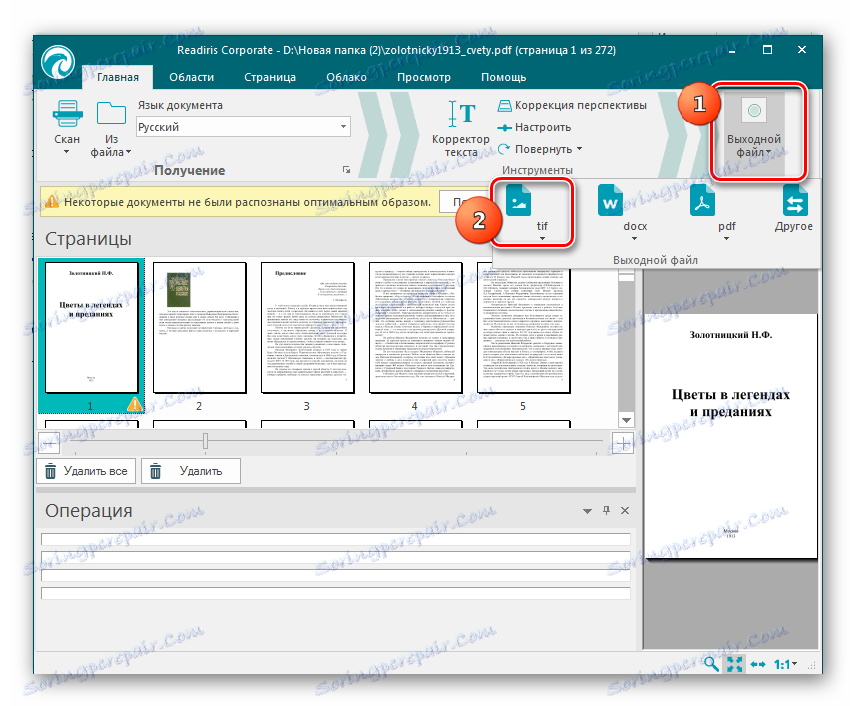Open the Другое output formats option
The height and width of the screenshot is (706, 855).
[x=794, y=207]
